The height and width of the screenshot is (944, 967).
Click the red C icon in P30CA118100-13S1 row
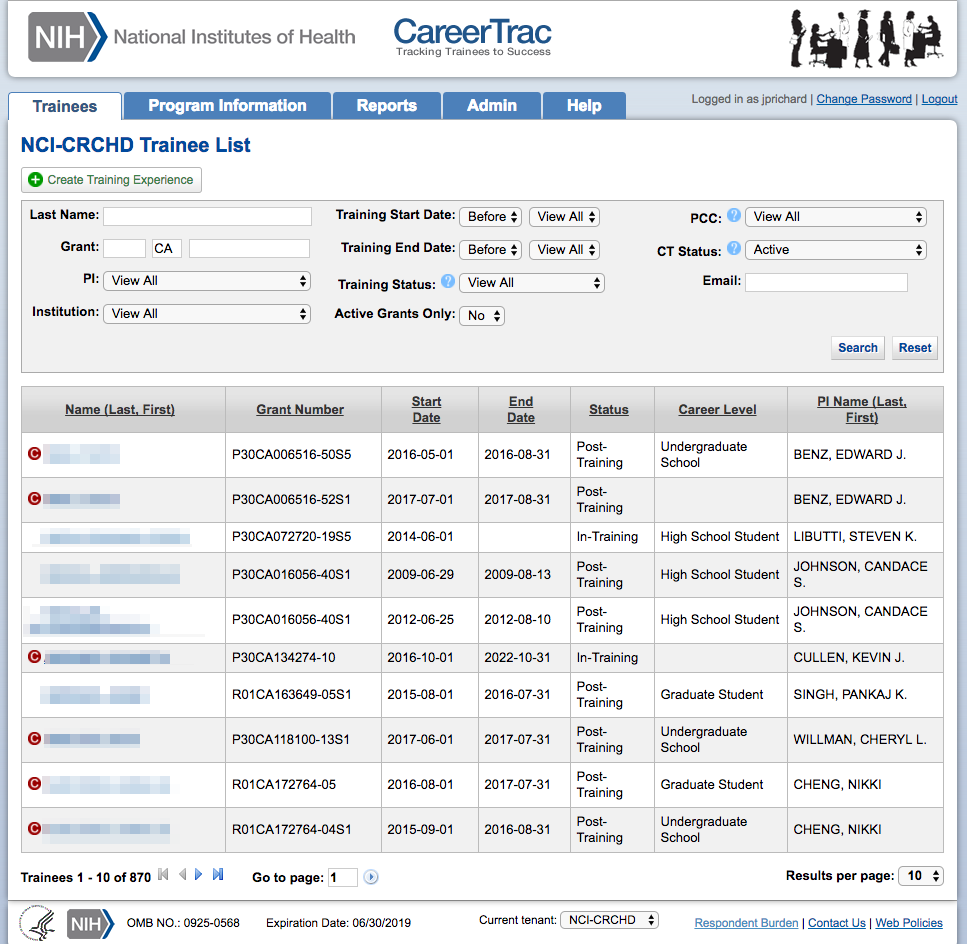coord(35,738)
